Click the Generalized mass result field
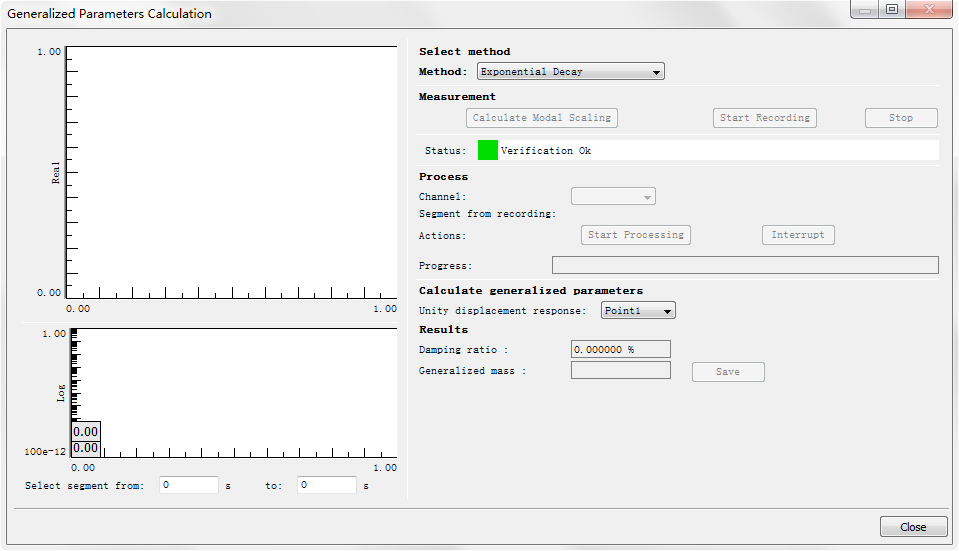 [x=620, y=370]
